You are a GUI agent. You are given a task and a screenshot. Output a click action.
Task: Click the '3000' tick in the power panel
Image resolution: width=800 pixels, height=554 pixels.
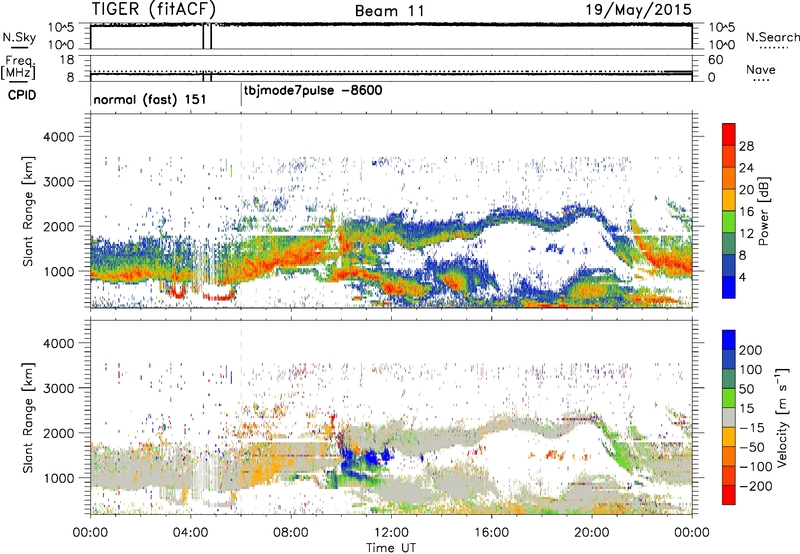59,182
